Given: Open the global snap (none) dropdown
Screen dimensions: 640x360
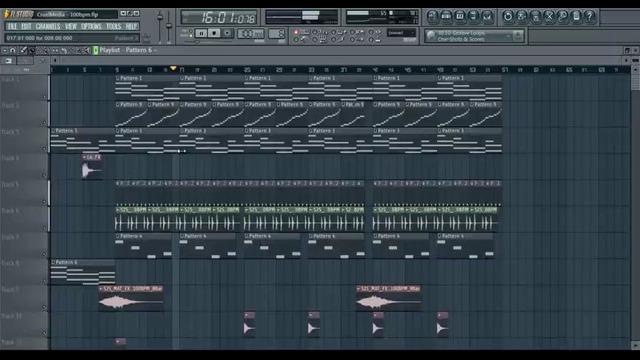Looking at the screenshot, I should (x=402, y=33).
